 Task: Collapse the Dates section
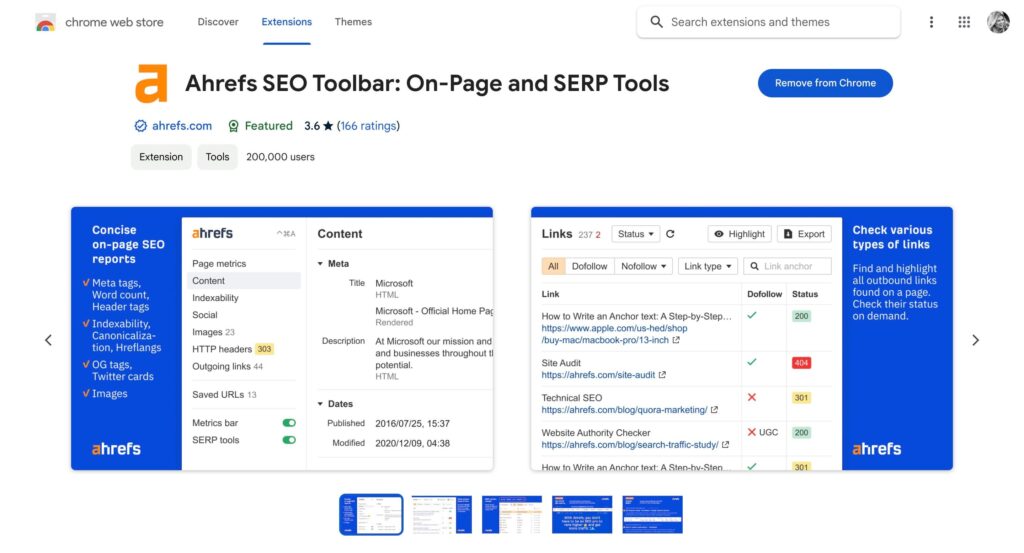point(321,404)
